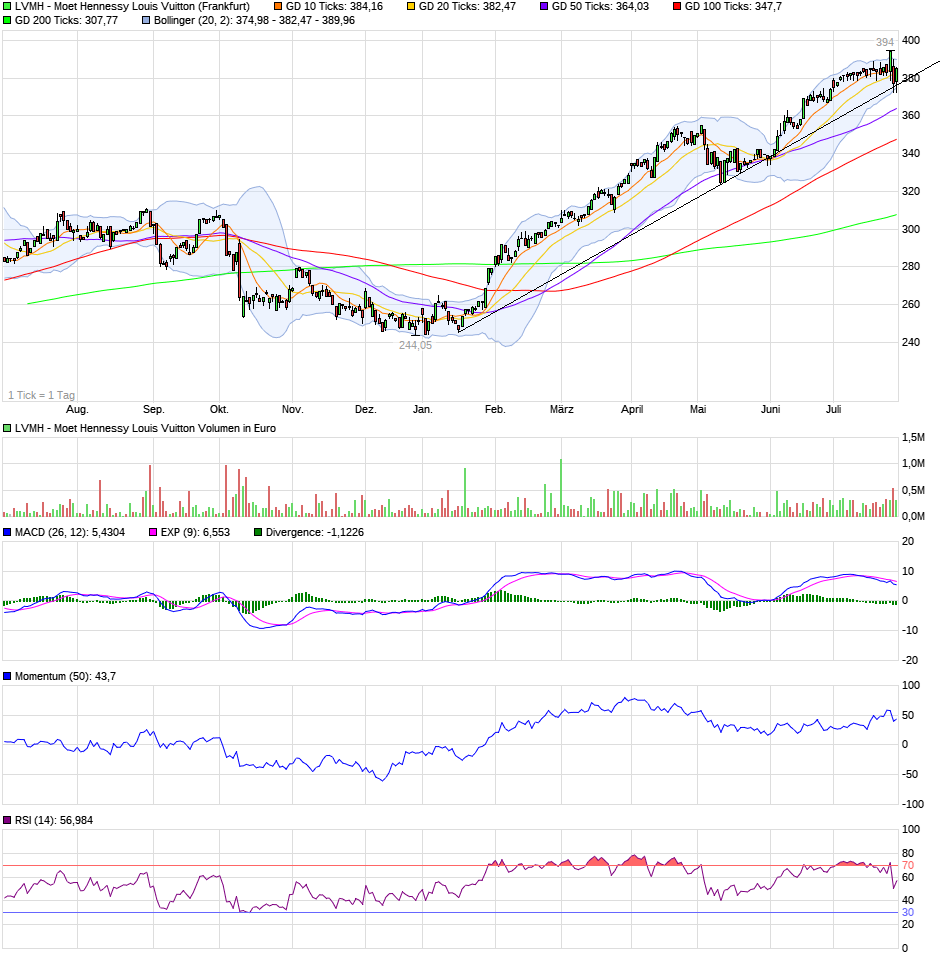Click the Dez. month axis label
940x958 pixels.
[365, 409]
